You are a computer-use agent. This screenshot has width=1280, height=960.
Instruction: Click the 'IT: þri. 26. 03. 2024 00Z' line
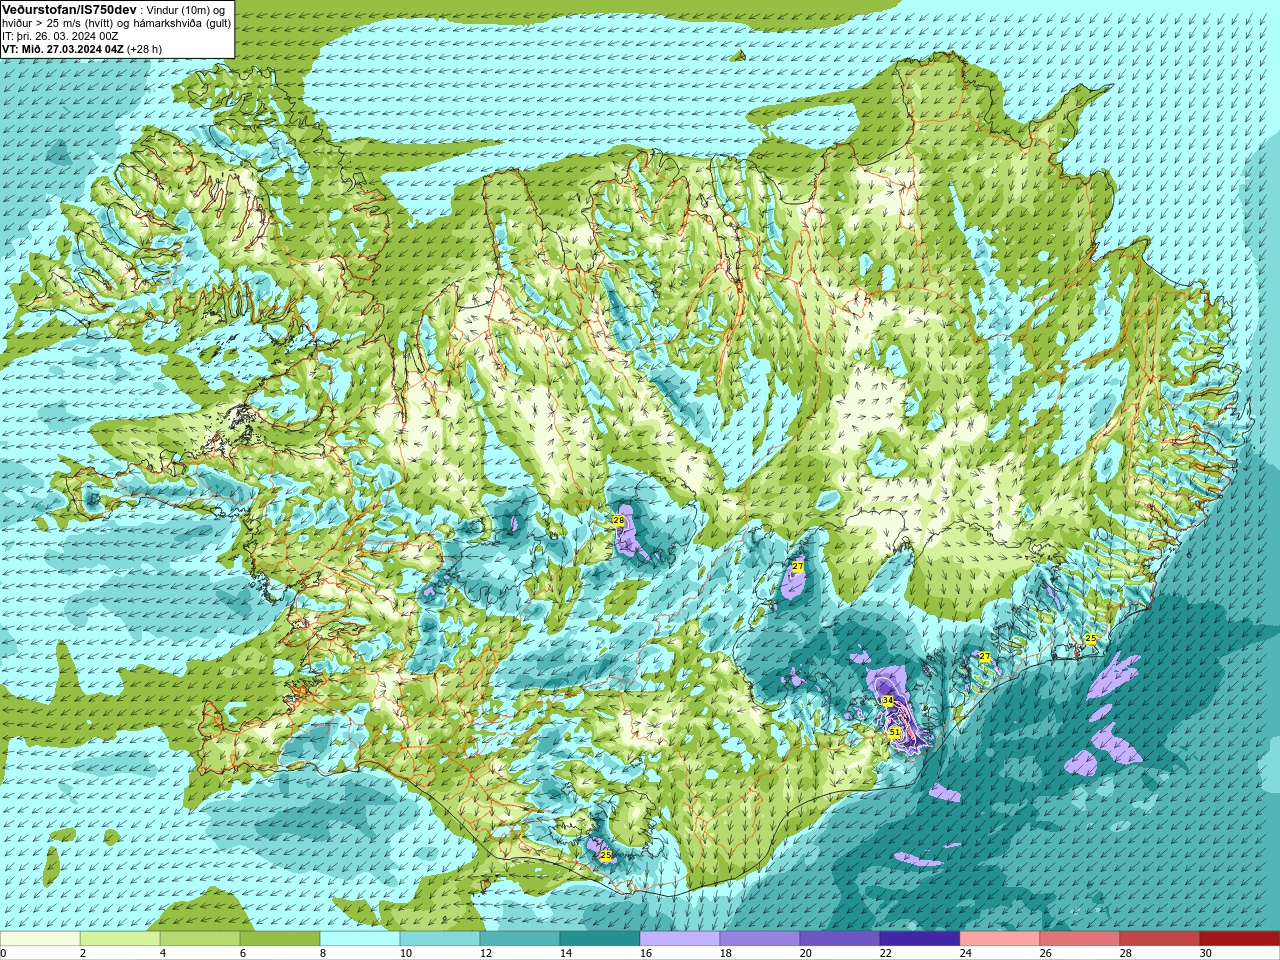pos(60,36)
